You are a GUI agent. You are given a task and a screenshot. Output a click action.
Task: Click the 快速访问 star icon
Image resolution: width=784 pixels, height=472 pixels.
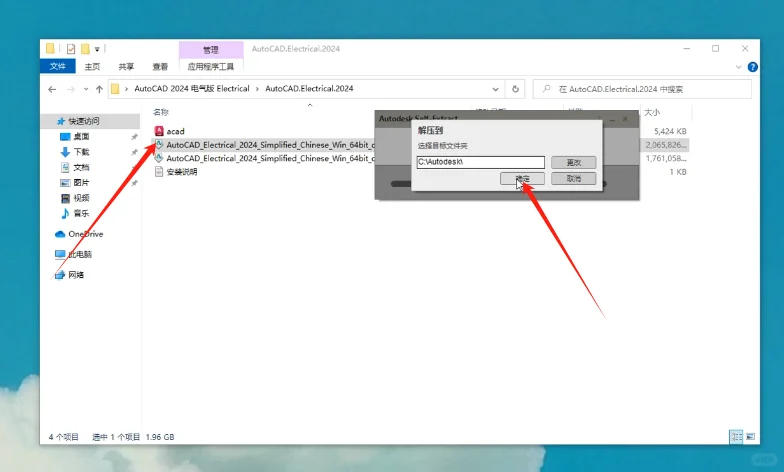pyautogui.click(x=61, y=121)
